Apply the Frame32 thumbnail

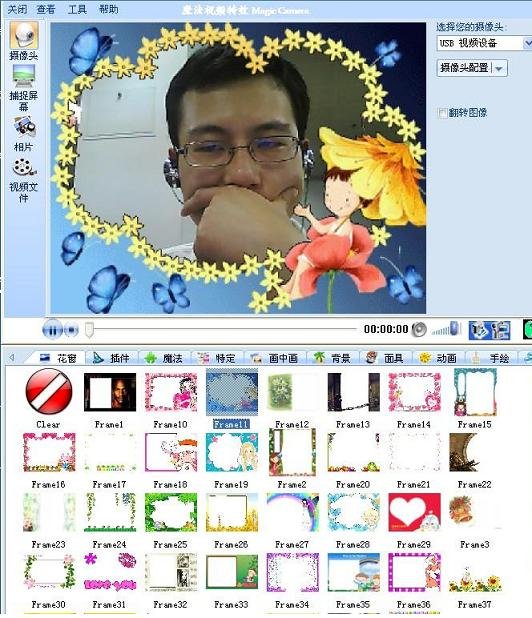(171, 572)
